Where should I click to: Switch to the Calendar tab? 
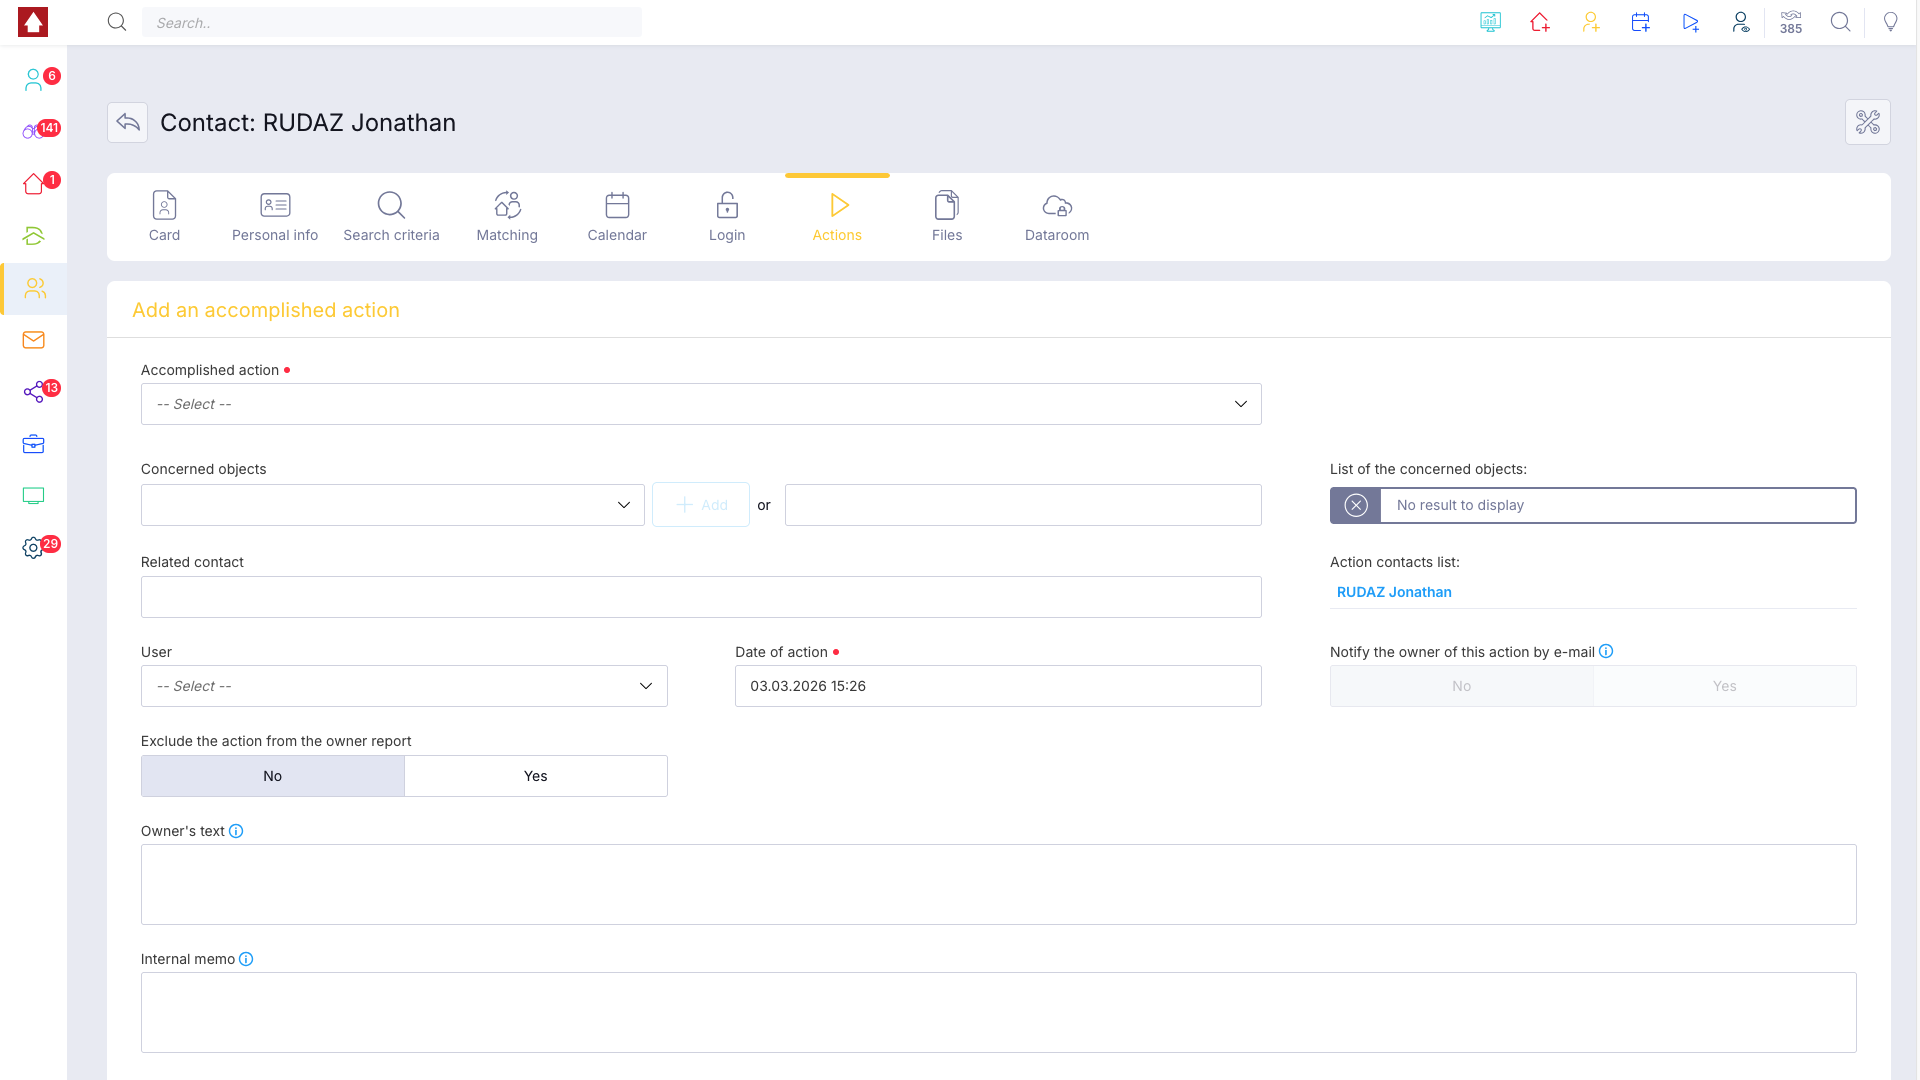617,217
